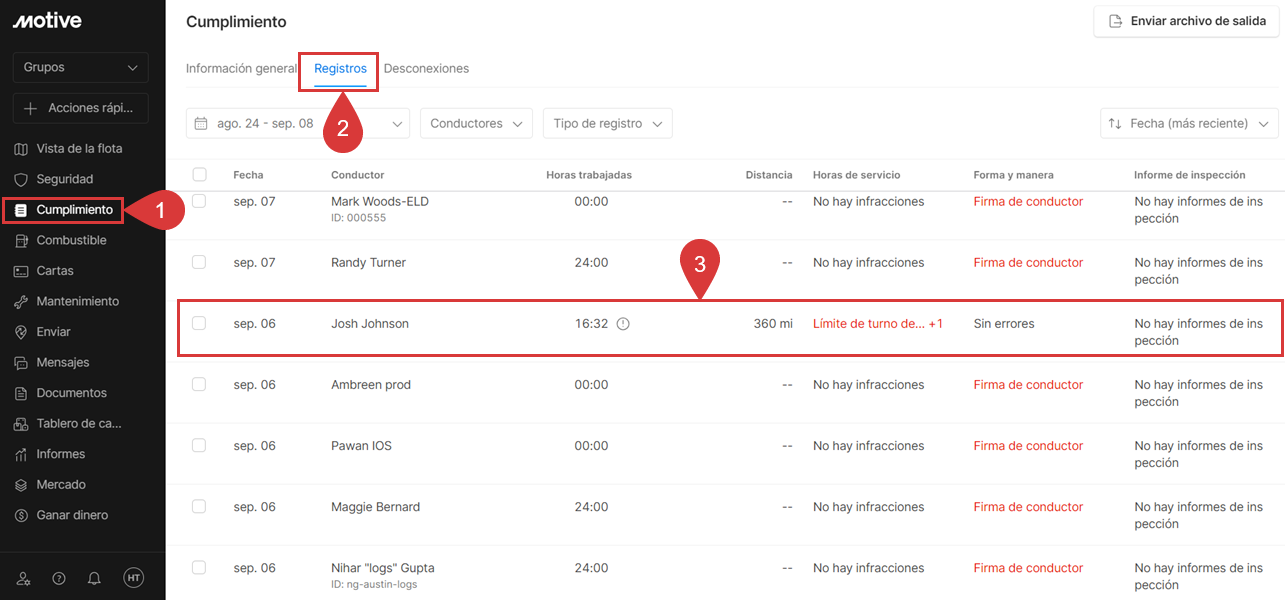Screen dimensions: 1285x600
Task: Click info icon next to 16:32 hours
Action: tap(623, 324)
